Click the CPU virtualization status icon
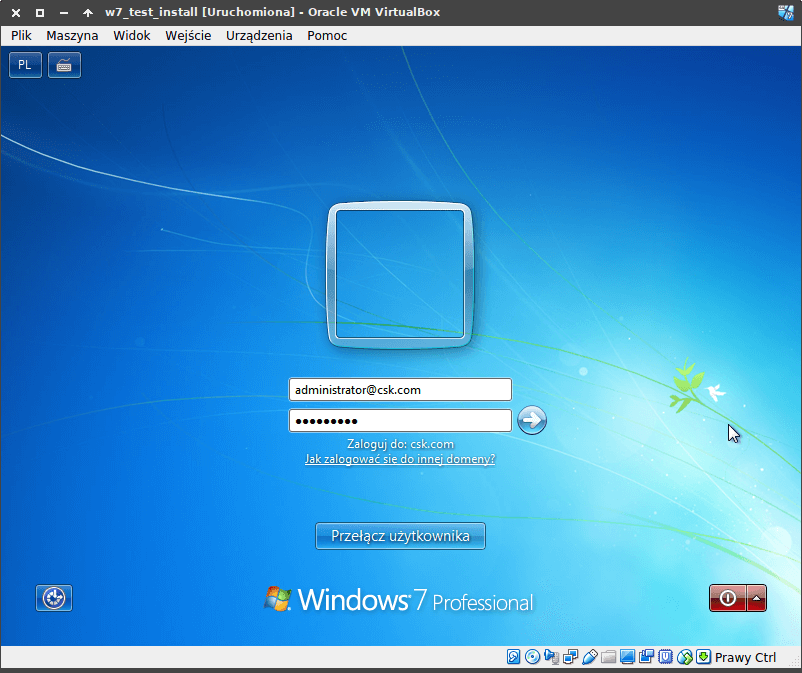Image resolution: width=802 pixels, height=673 pixels. (665, 657)
